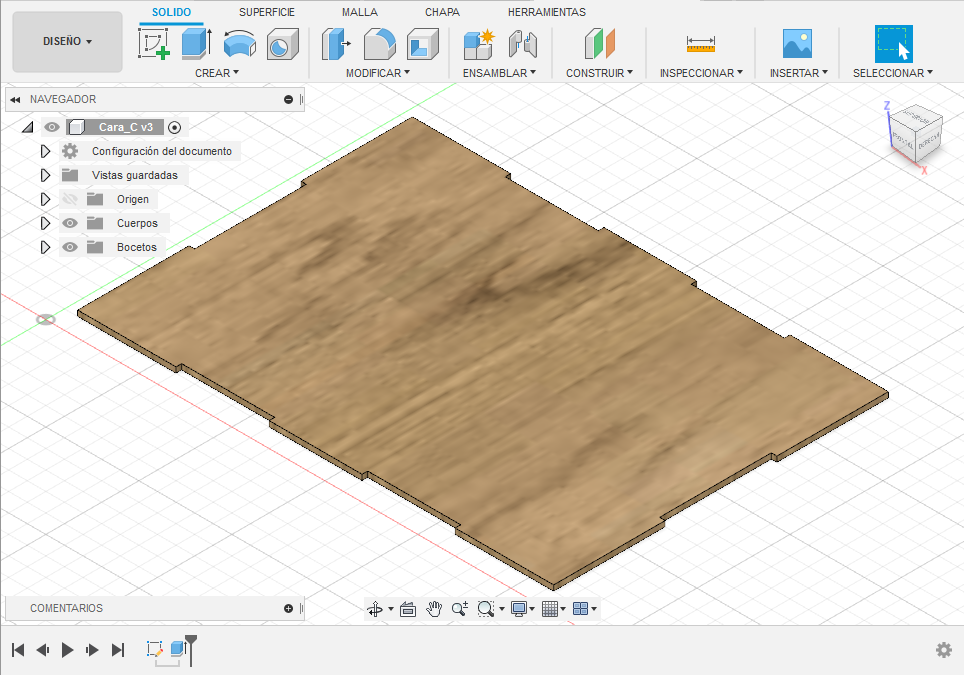Switch to the SUPERFICIE tab
This screenshot has height=675, width=964.
coord(267,12)
